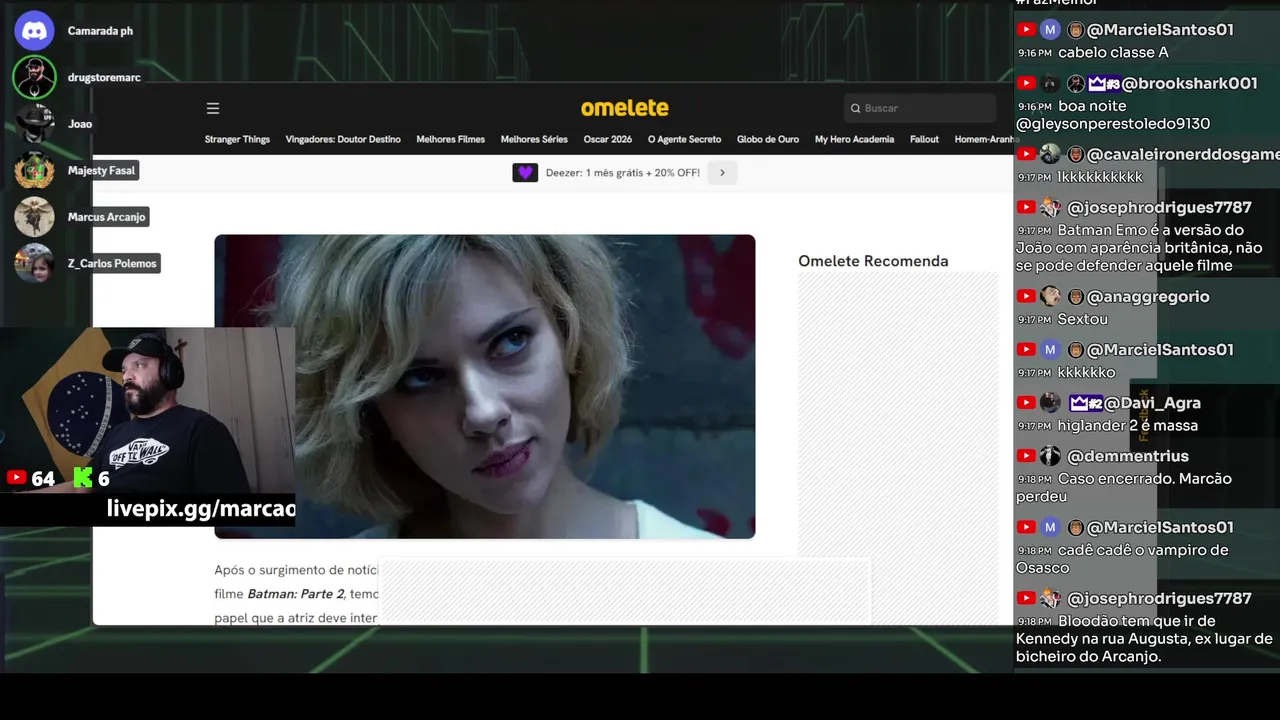Image resolution: width=1280 pixels, height=720 pixels.
Task: Click username @demmentrius in chat
Action: tap(1128, 456)
